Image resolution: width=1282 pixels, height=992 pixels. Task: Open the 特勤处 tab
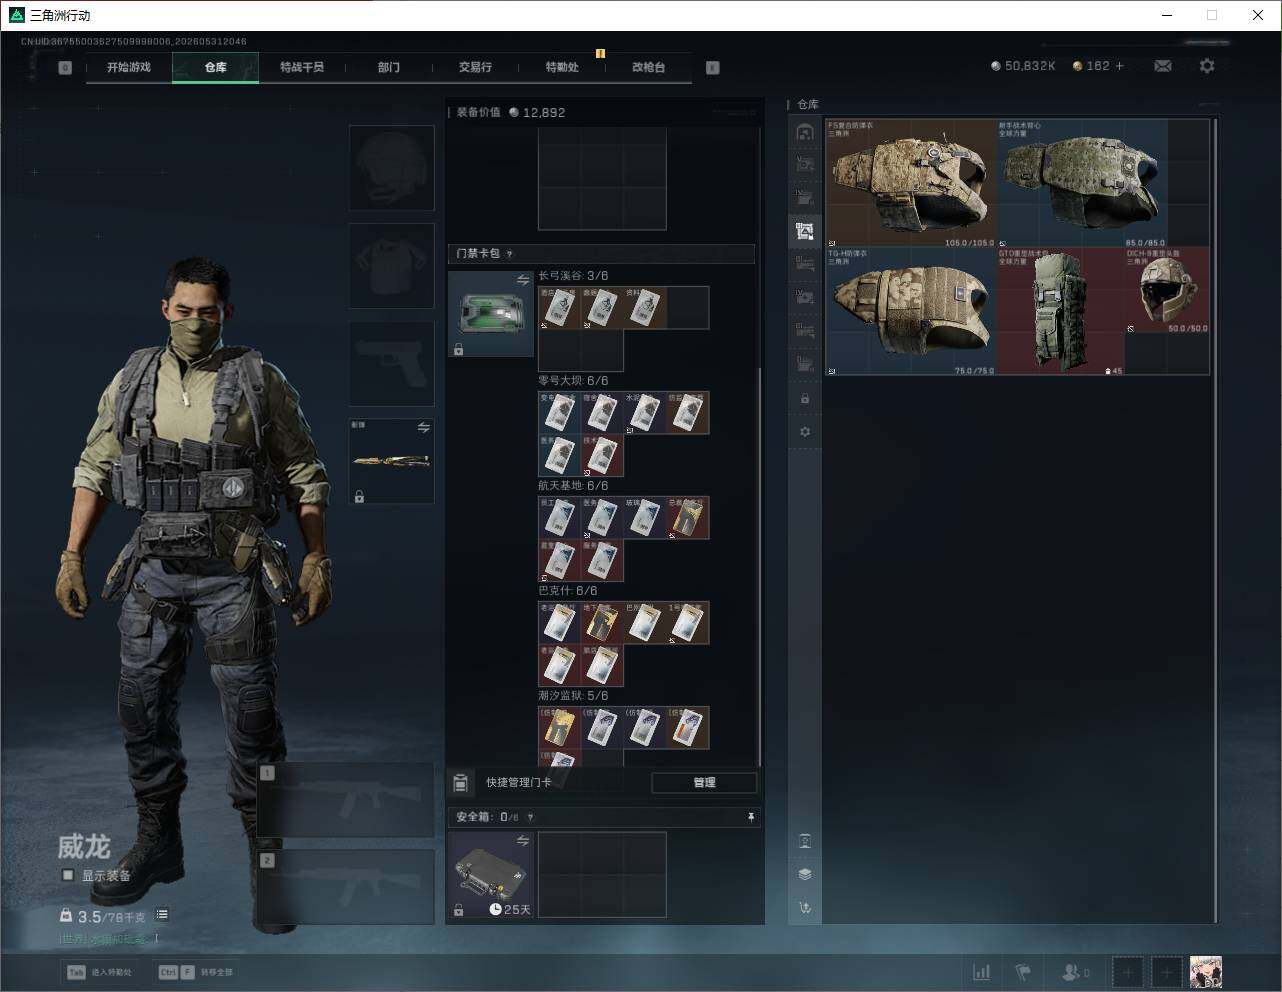pyautogui.click(x=562, y=67)
